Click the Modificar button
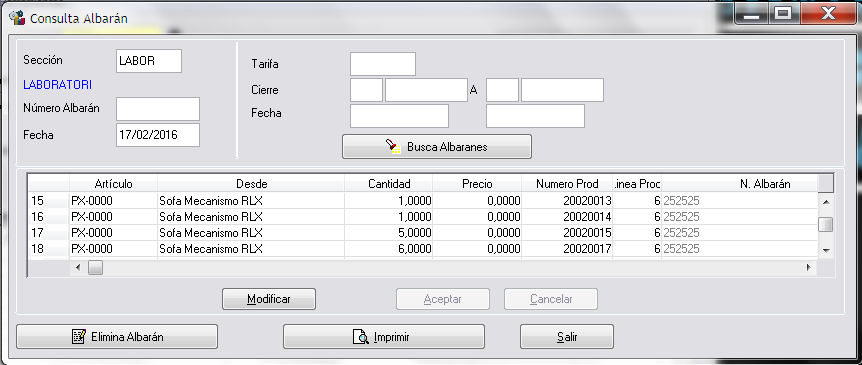Screen dimensions: 862x365 pos(269,300)
